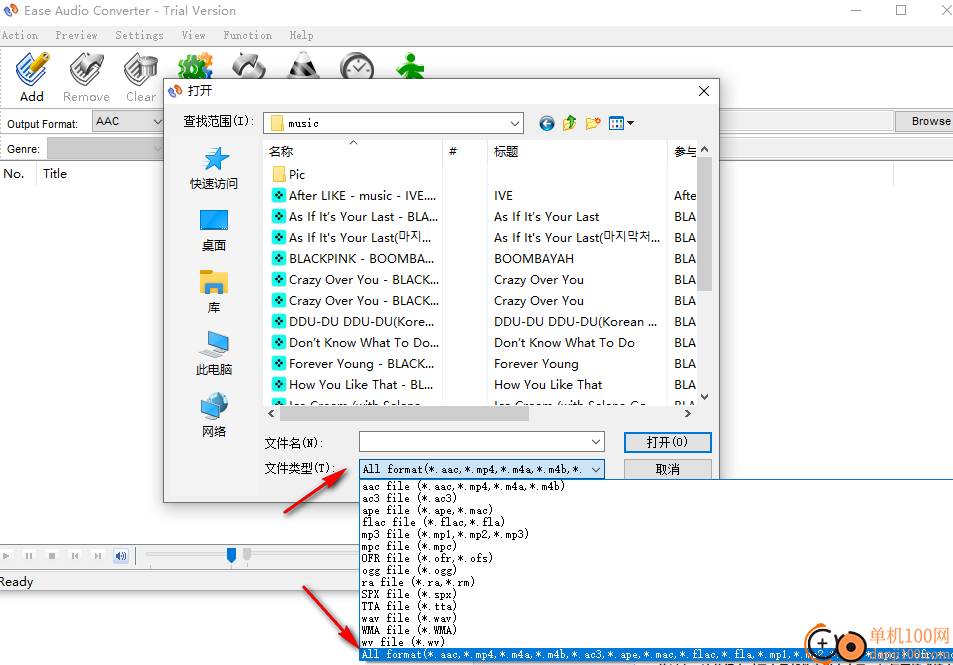
Task: Click the Clear list toolbar icon
Action: 140,77
